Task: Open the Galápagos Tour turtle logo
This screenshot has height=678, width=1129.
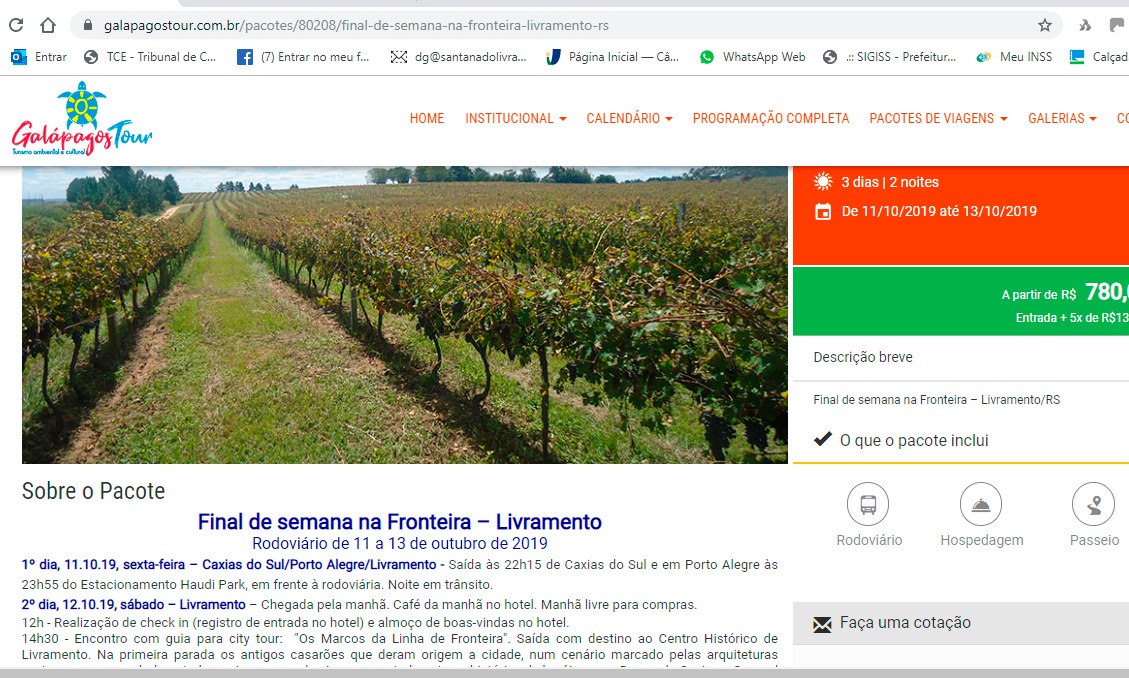Action: (x=82, y=119)
